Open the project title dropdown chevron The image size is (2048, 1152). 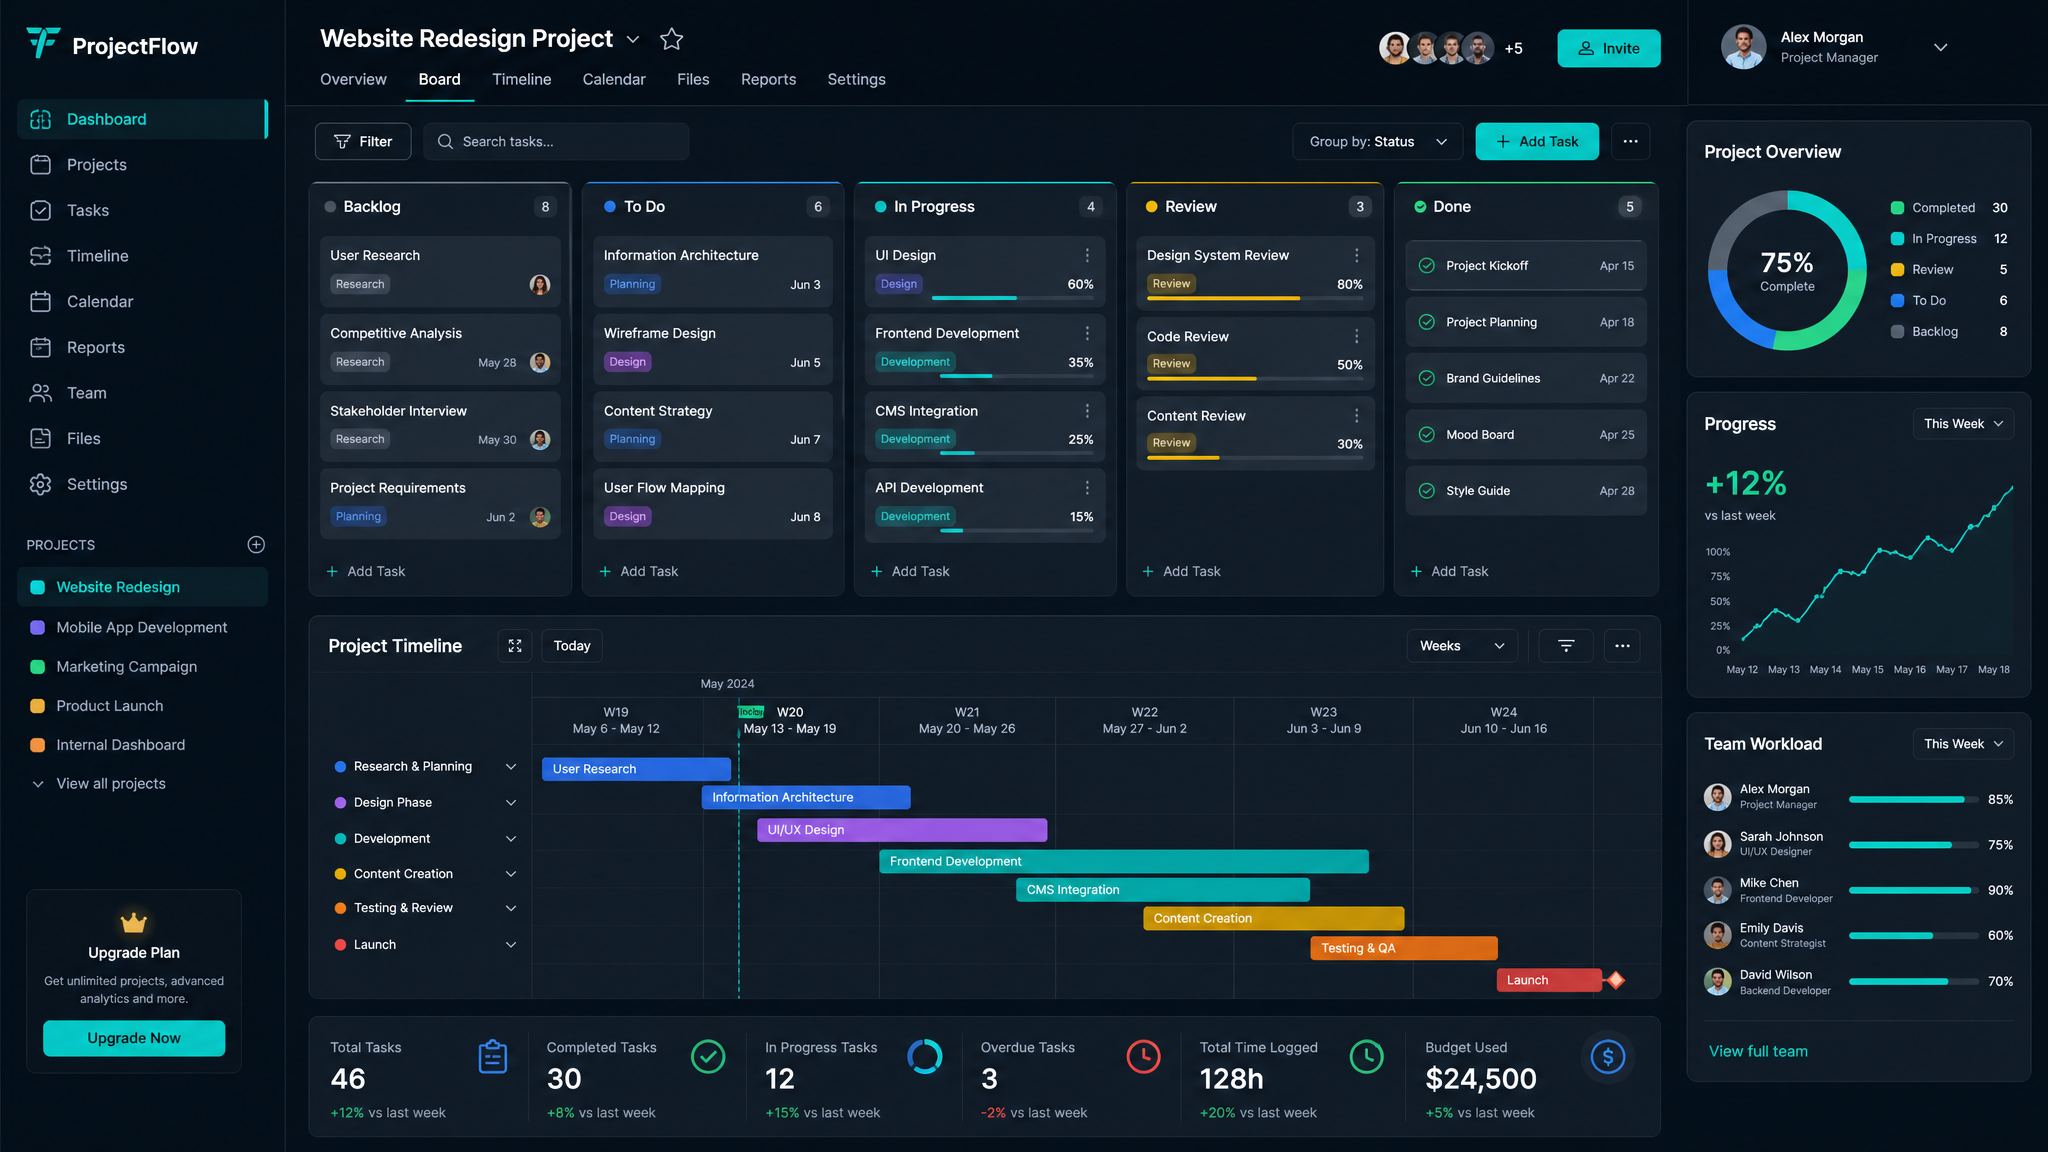(632, 40)
